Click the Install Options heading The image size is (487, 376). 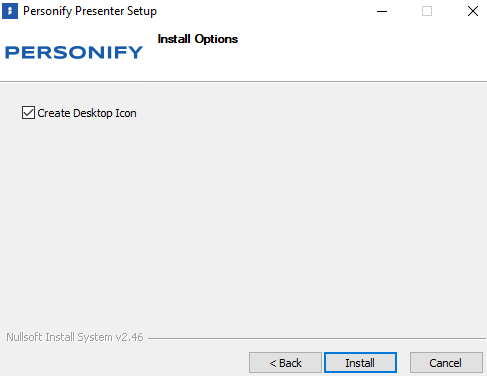click(x=198, y=39)
